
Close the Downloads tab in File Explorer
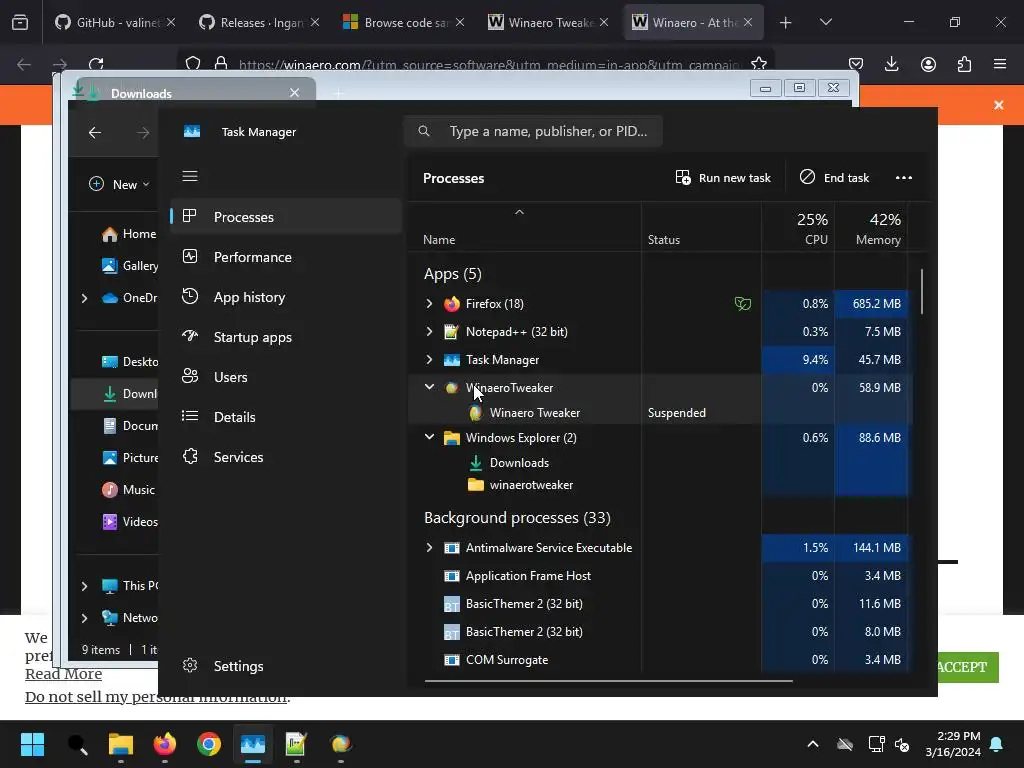(295, 93)
